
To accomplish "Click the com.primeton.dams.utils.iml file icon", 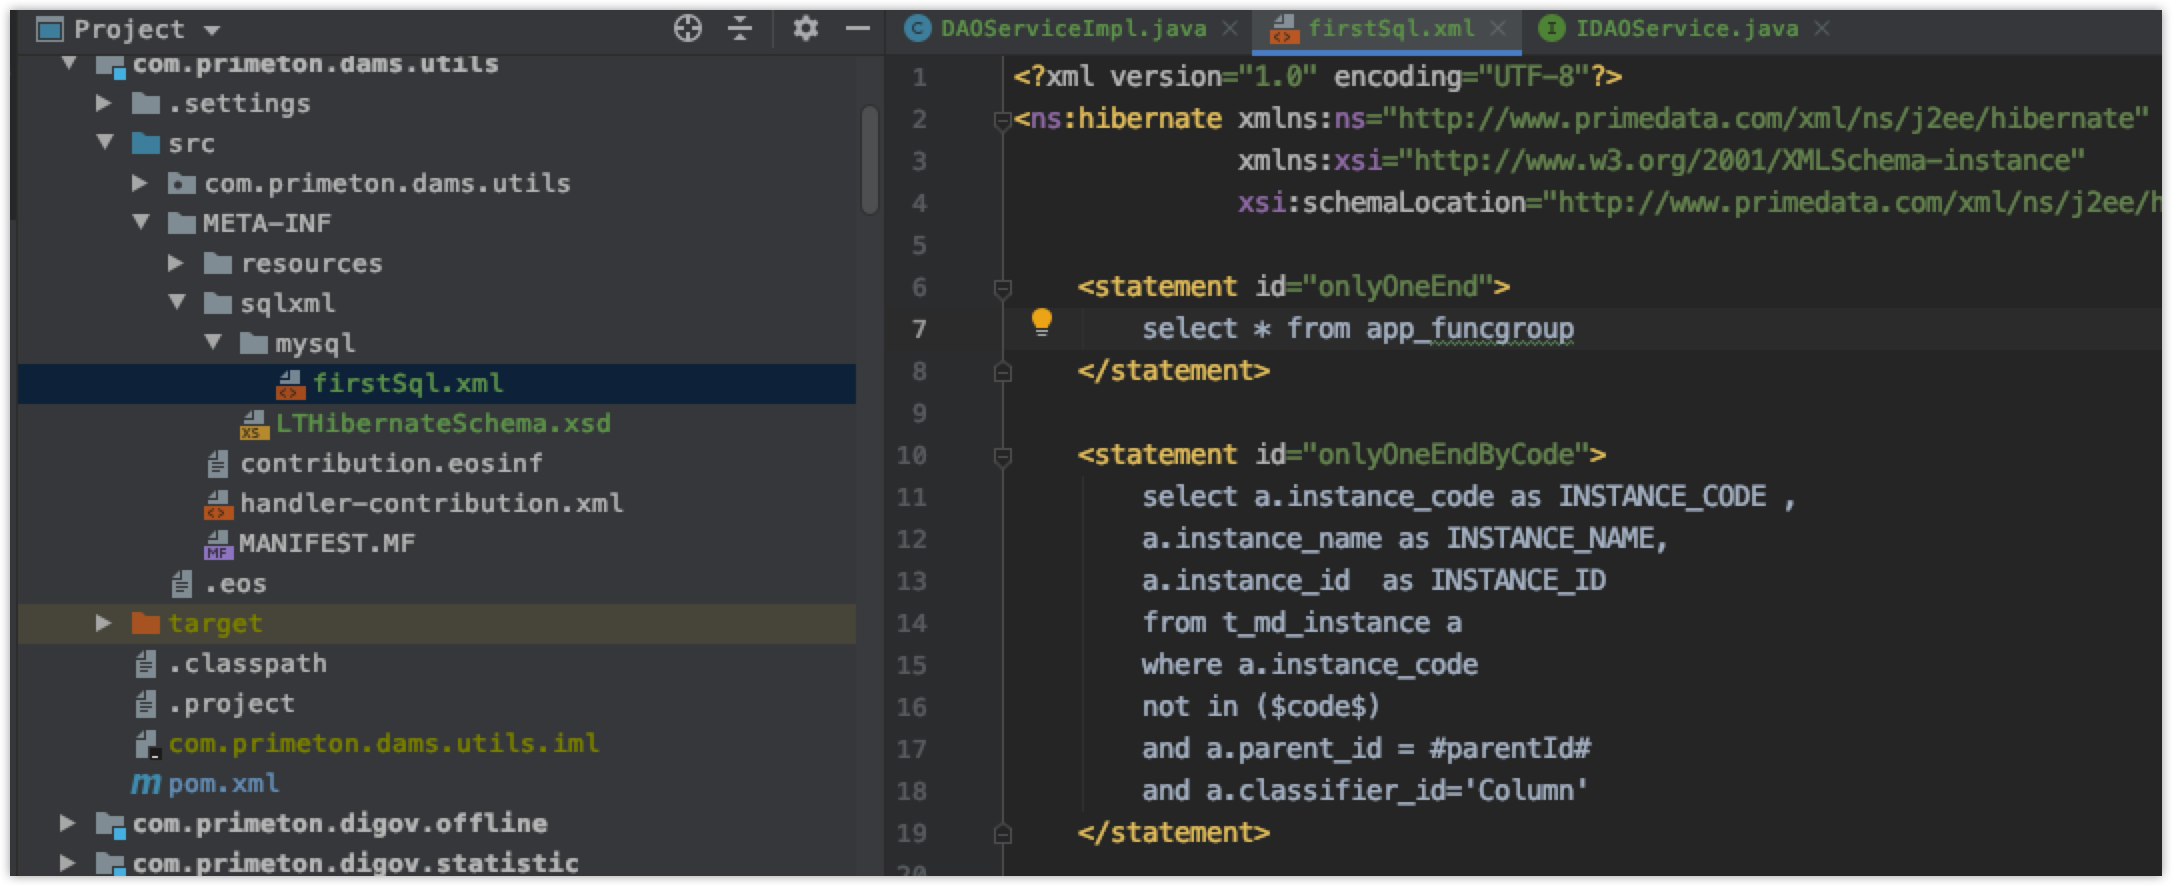I will coord(146,744).
